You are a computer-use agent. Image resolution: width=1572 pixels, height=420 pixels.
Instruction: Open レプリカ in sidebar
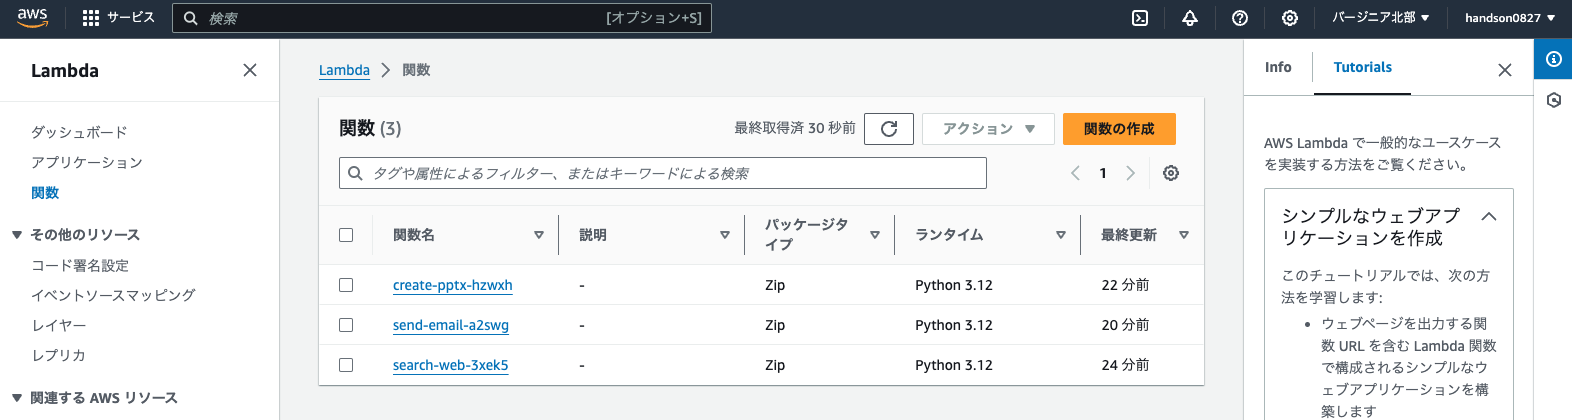59,355
